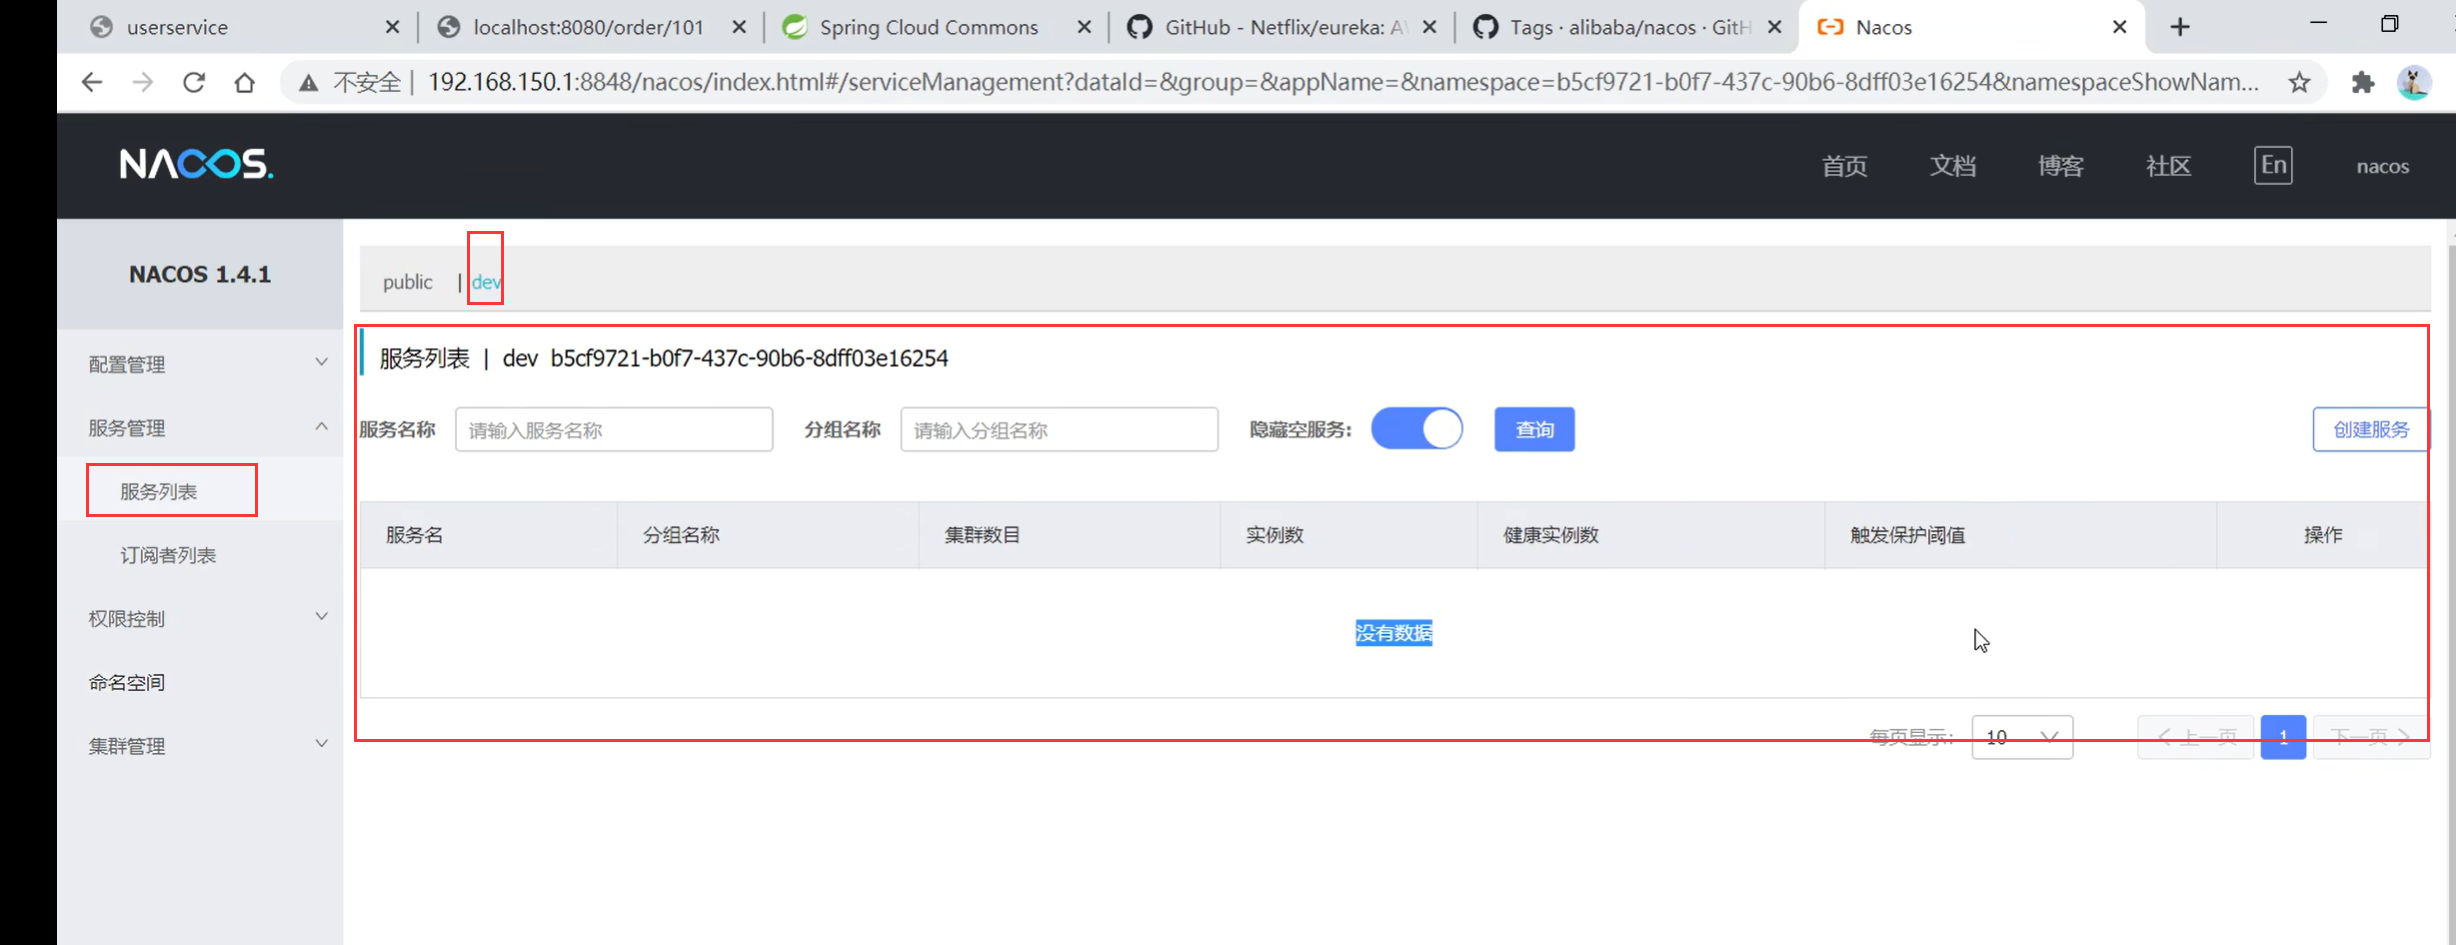Viewport: 2456px width, 945px height.
Task: Open a new browser tab
Action: click(2180, 27)
